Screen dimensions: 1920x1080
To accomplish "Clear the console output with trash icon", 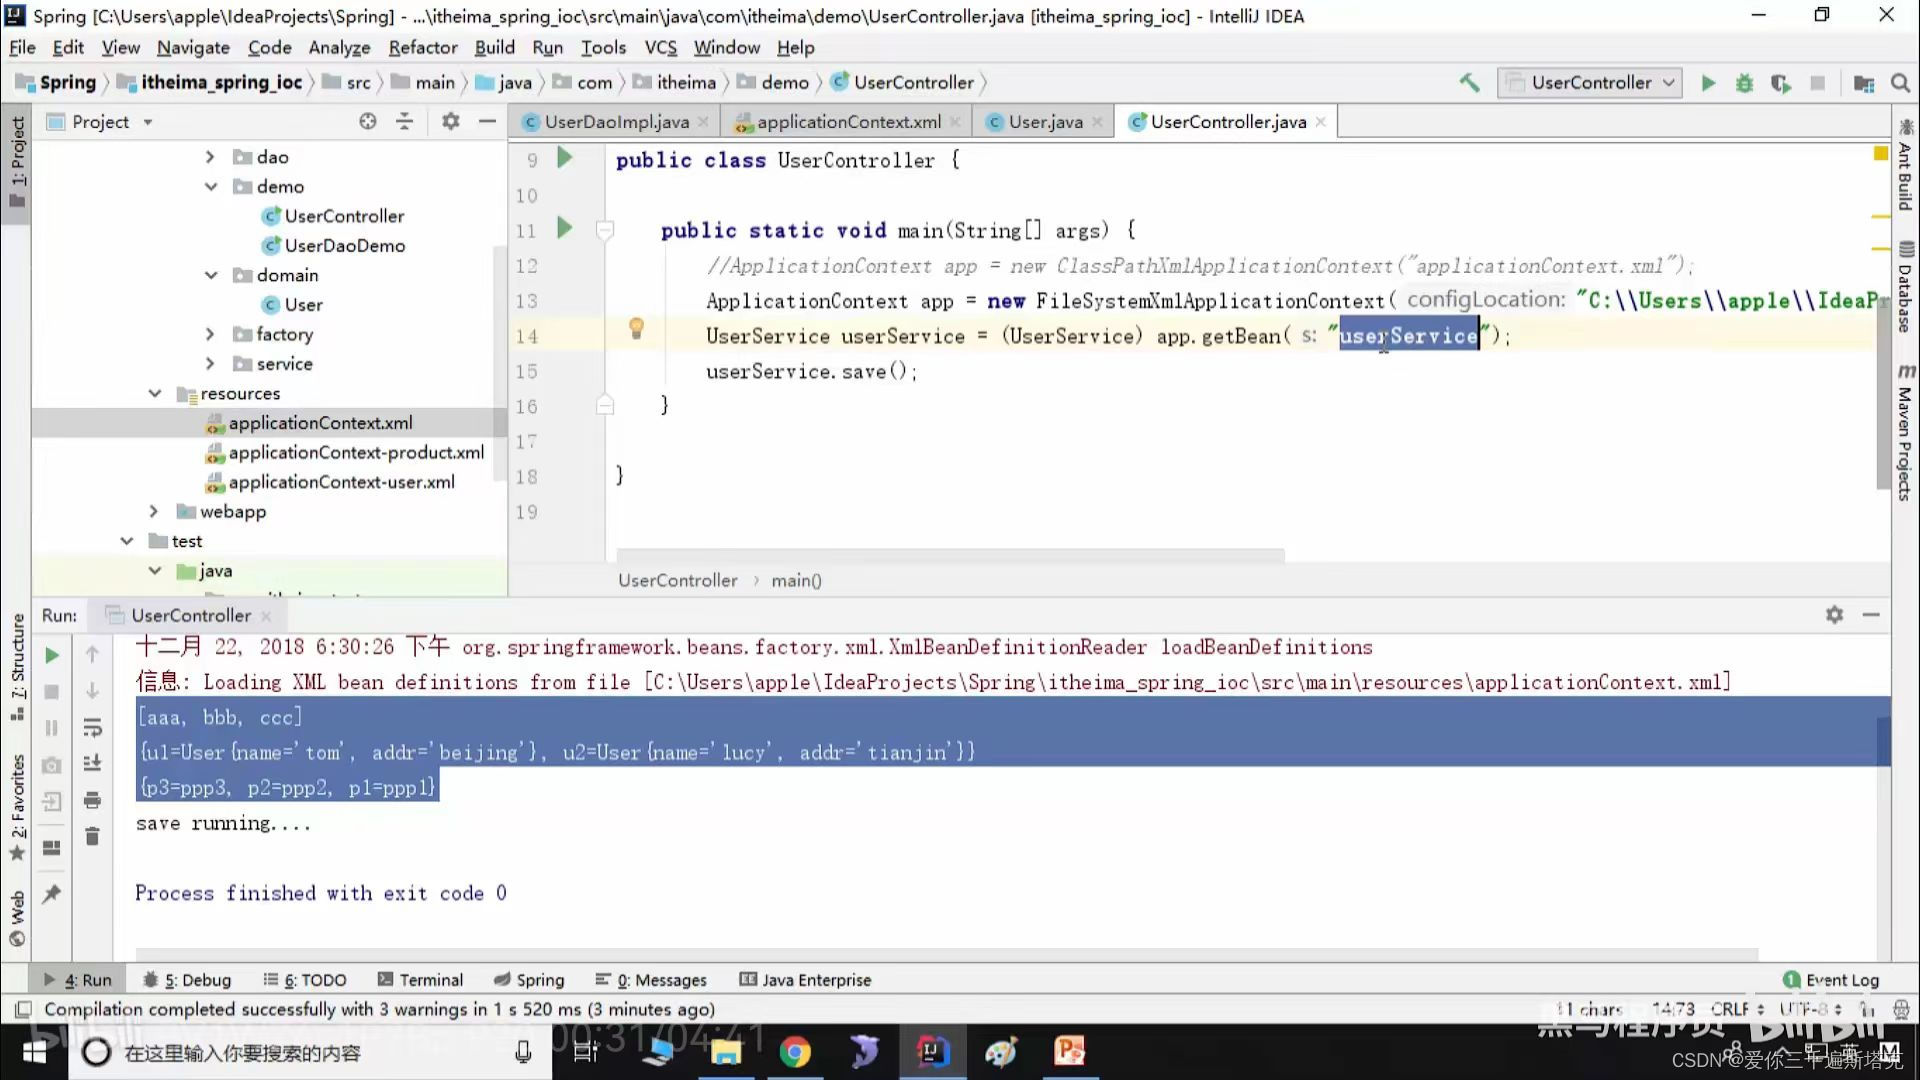I will (93, 837).
